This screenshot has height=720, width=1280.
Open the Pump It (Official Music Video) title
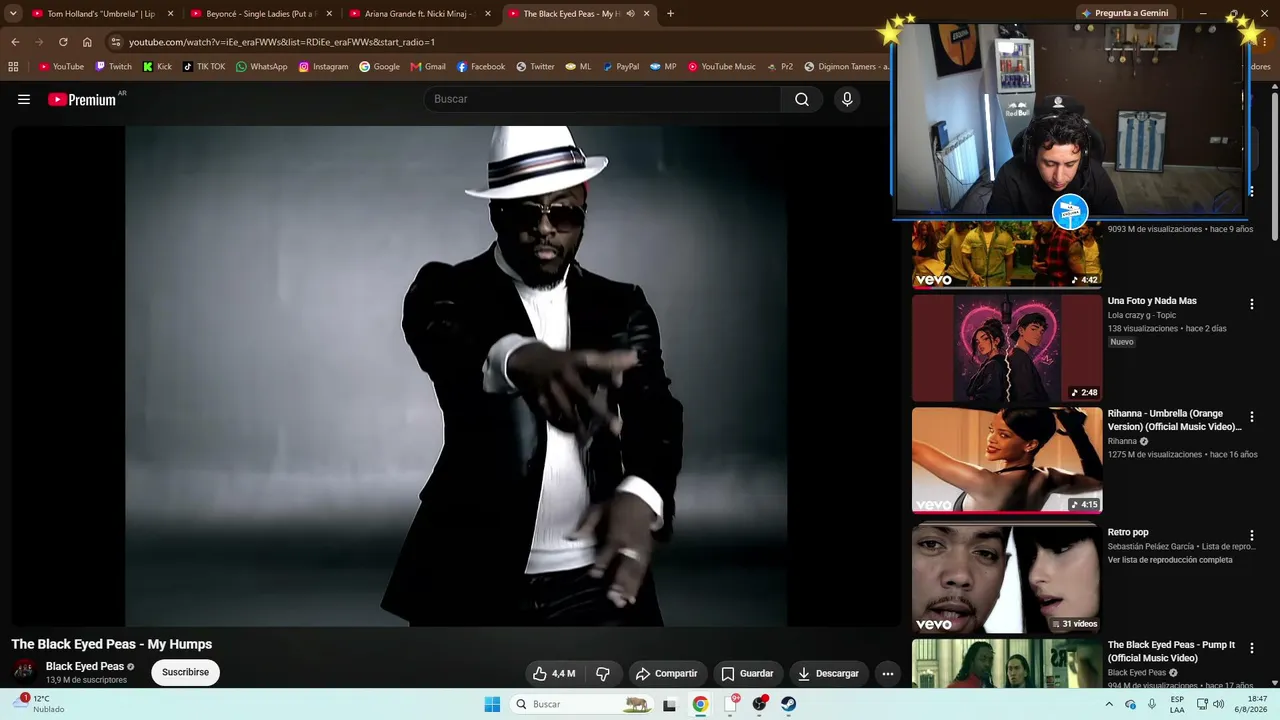[1171, 651]
